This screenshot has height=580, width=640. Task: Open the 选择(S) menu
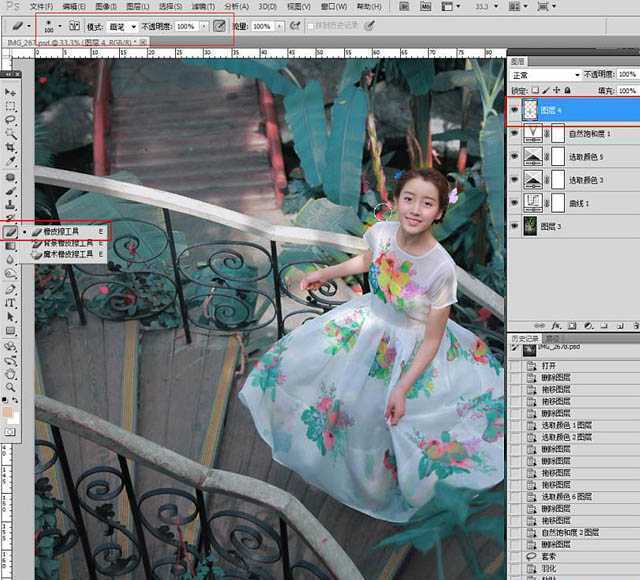pyautogui.click(x=171, y=7)
